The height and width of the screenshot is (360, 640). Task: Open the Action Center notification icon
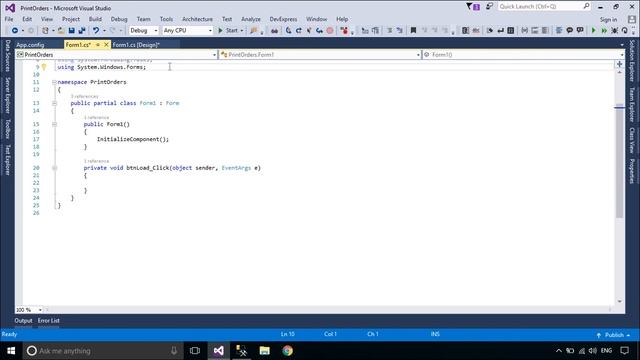pyautogui.click(x=624, y=351)
